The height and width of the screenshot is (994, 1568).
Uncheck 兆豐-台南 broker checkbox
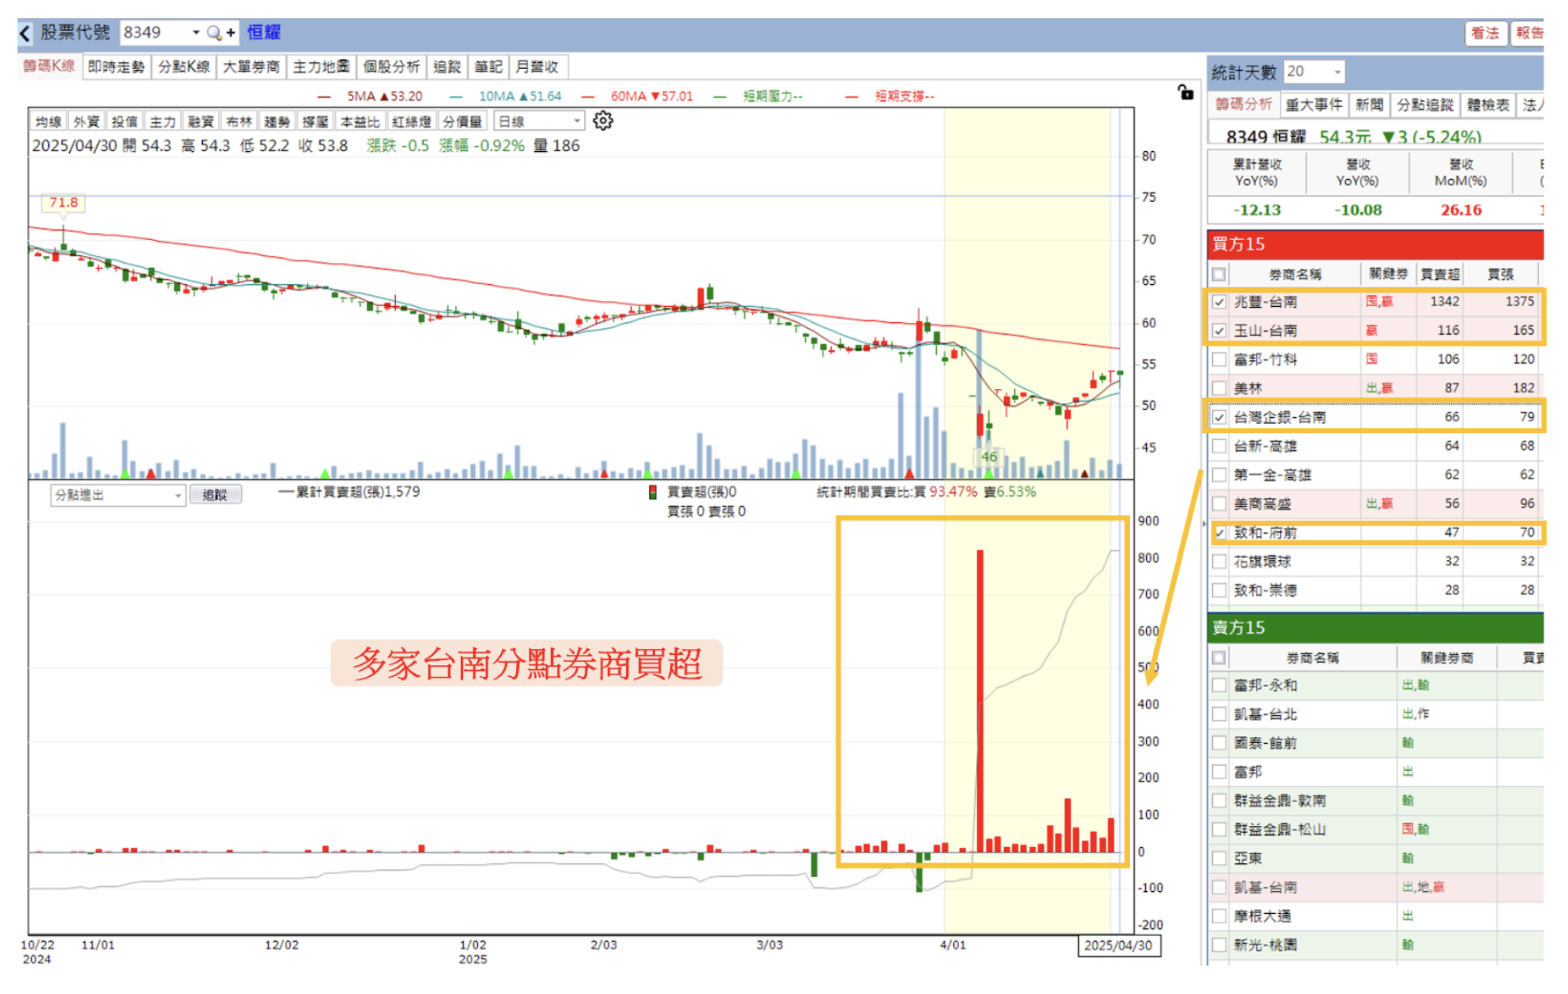pyautogui.click(x=1218, y=302)
